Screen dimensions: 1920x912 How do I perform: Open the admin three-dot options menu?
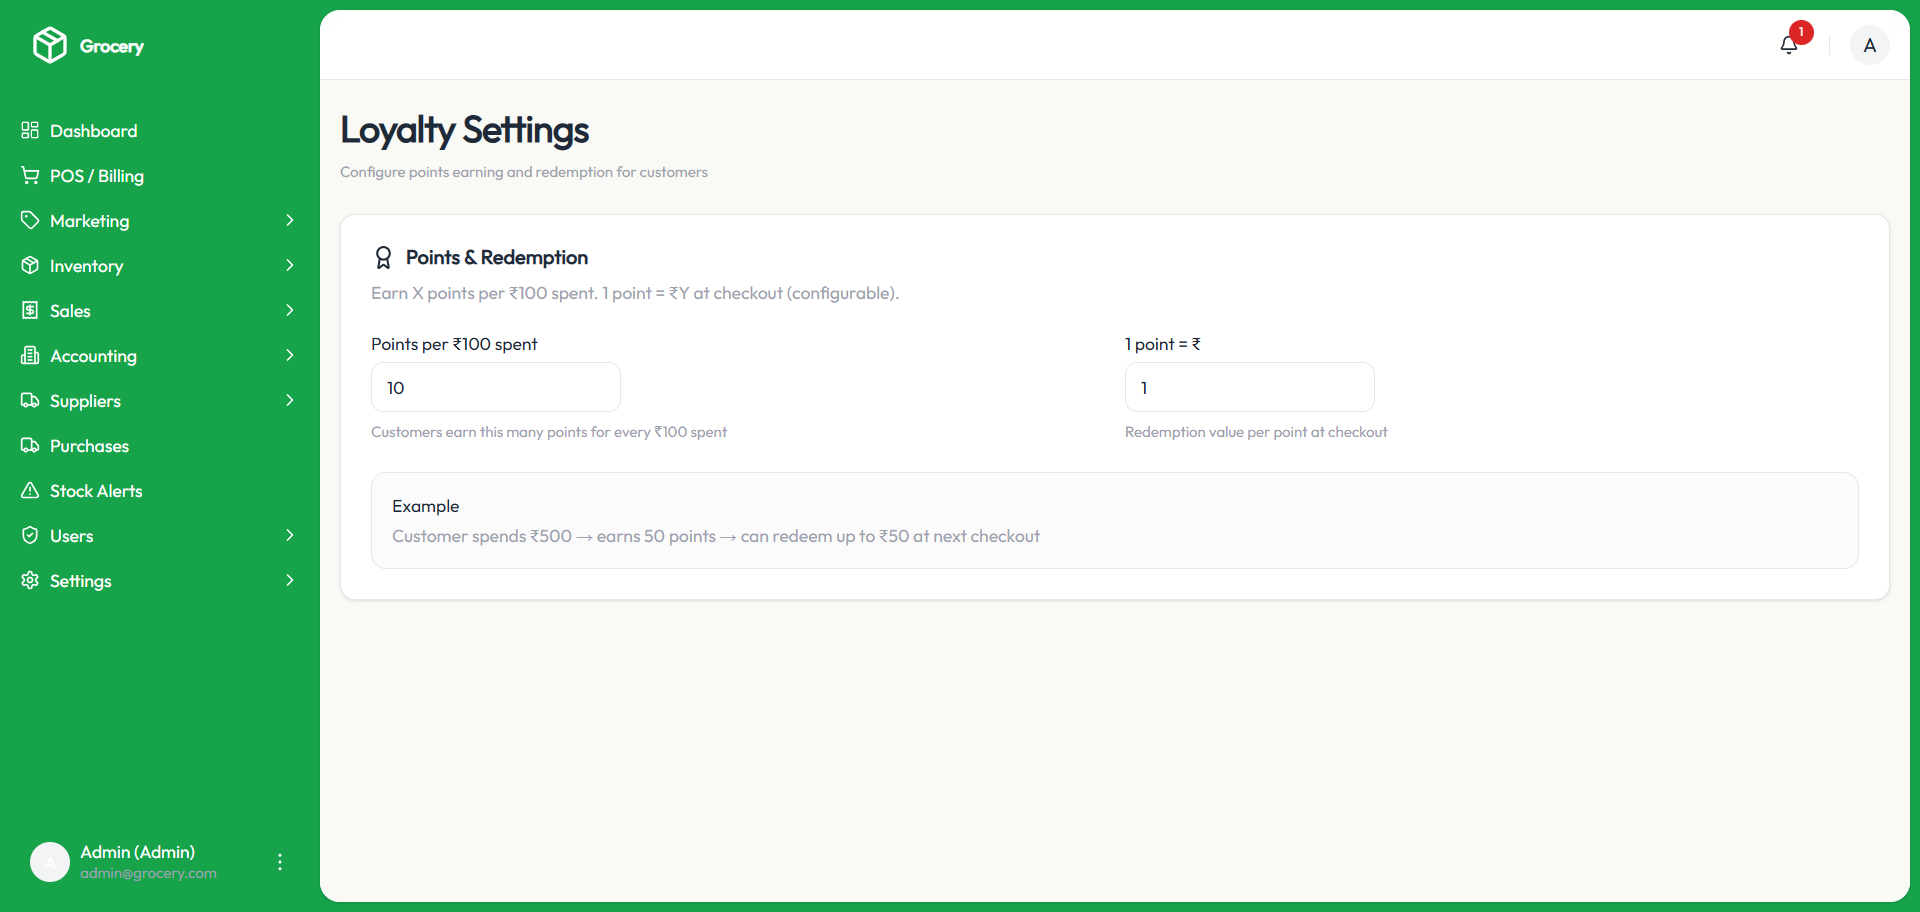coord(280,862)
